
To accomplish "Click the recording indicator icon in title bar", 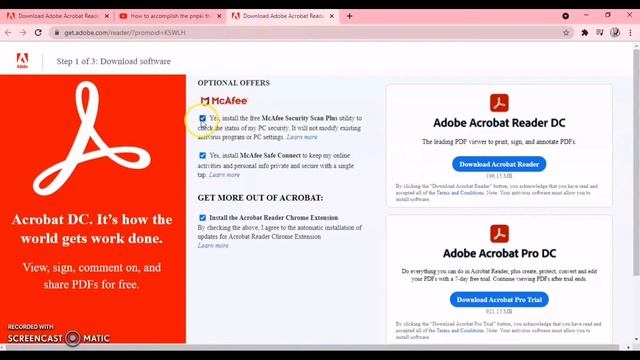I will tap(565, 16).
